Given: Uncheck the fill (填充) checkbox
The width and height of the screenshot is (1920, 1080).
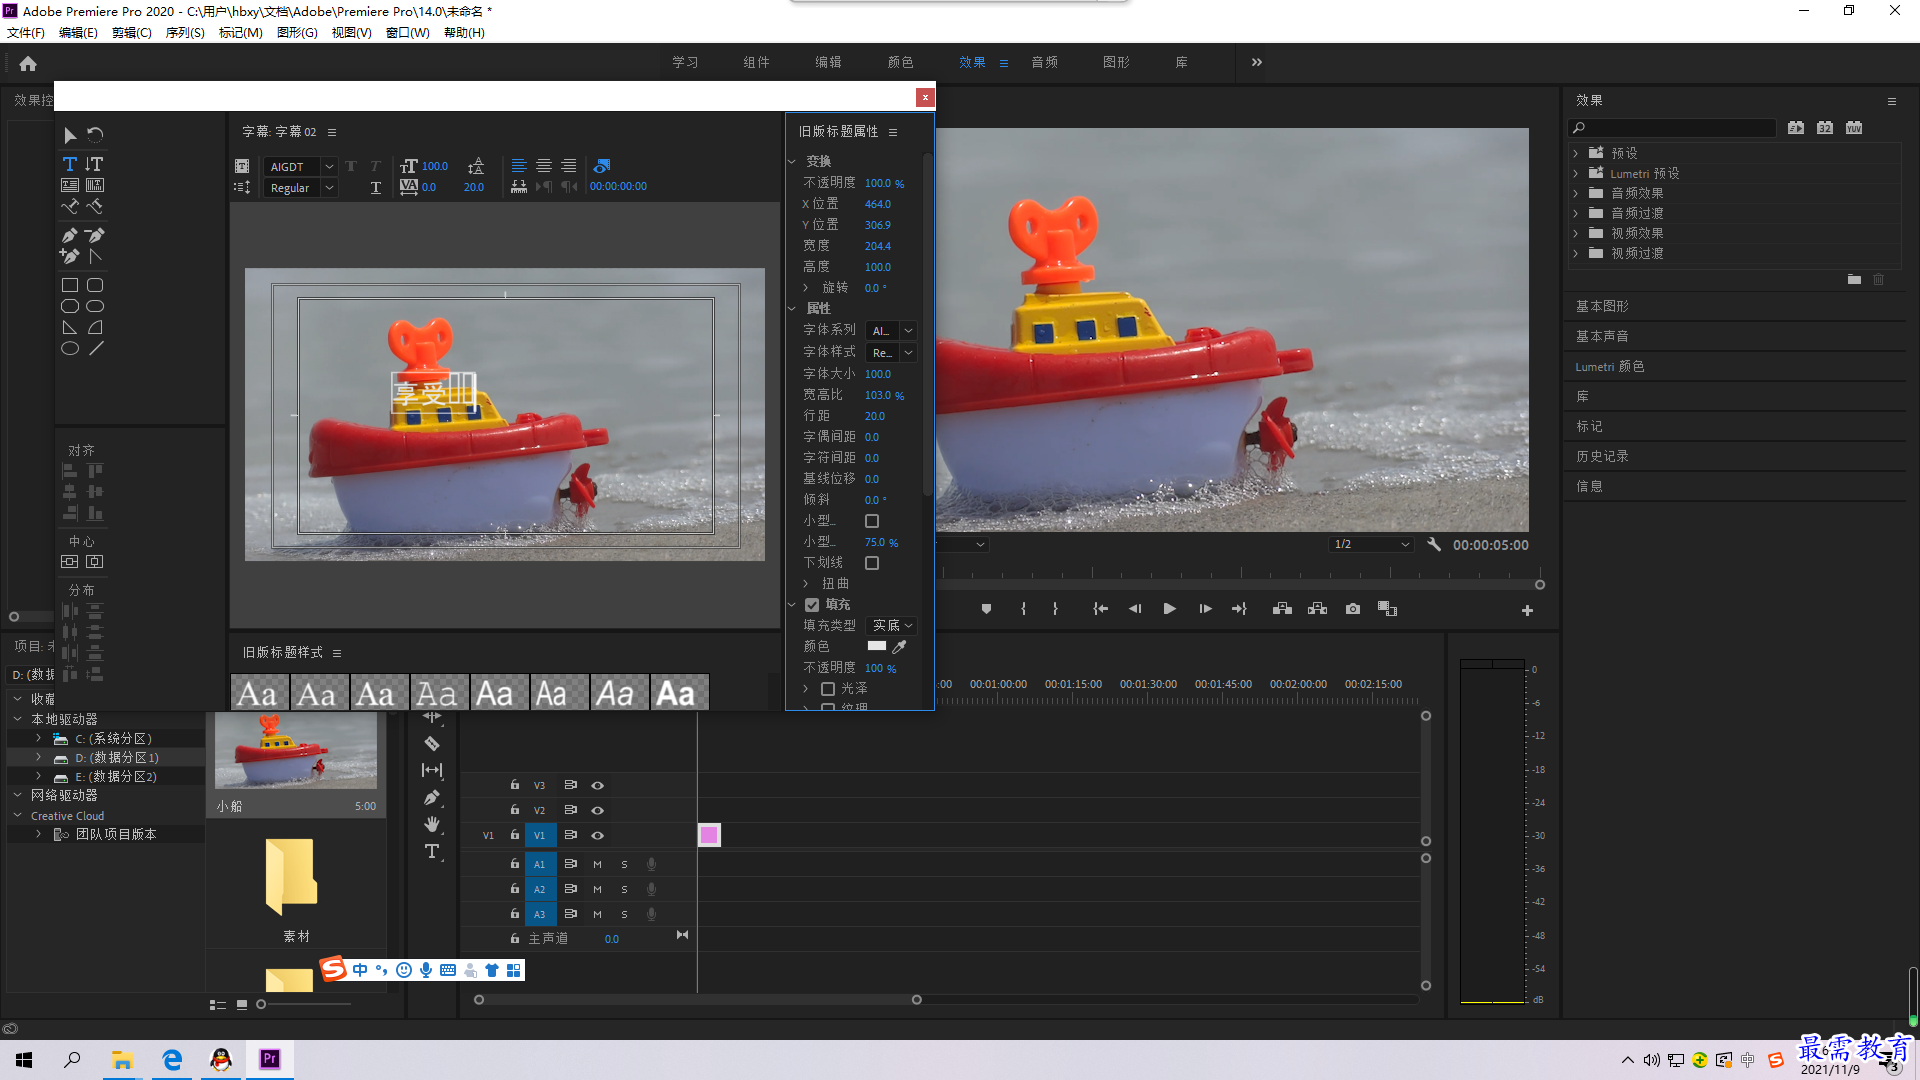Looking at the screenshot, I should (x=812, y=605).
